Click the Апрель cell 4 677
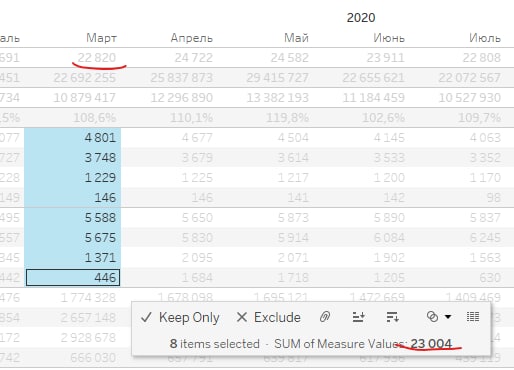Image resolution: width=514 pixels, height=370 pixels. pyautogui.click(x=197, y=138)
